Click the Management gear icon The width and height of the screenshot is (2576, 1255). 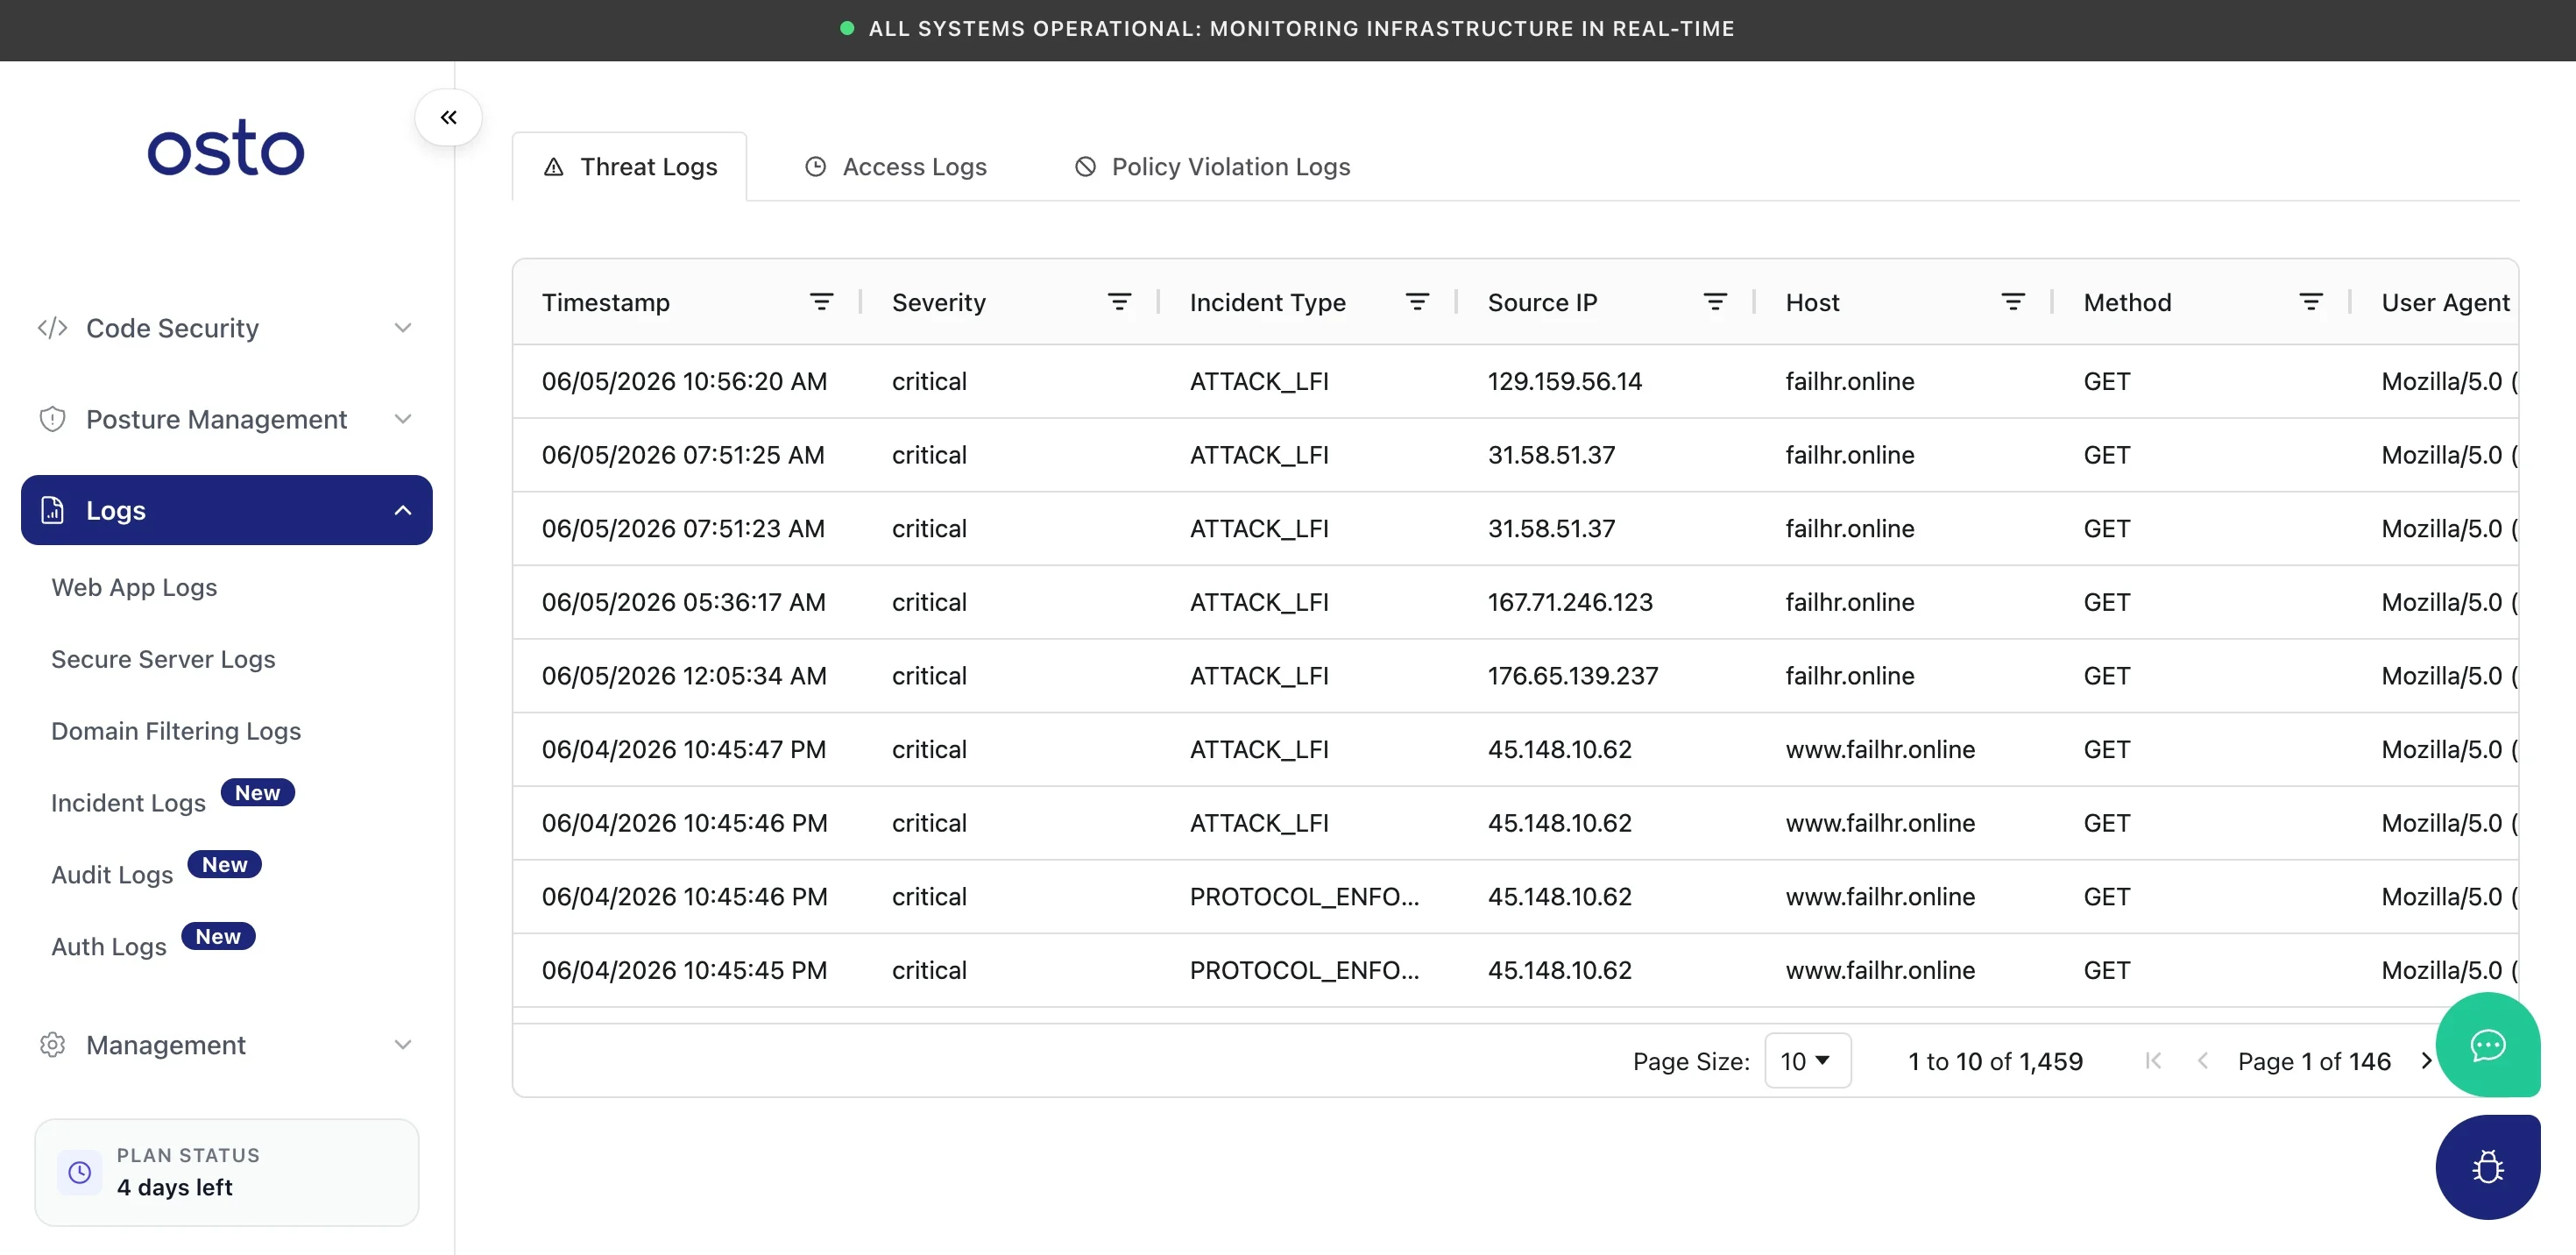[52, 1045]
